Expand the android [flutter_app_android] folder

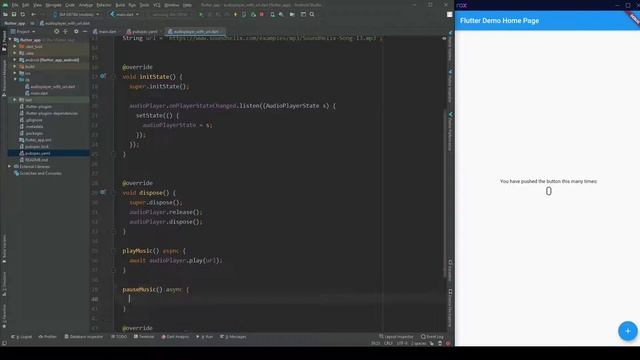pyautogui.click(x=15, y=60)
